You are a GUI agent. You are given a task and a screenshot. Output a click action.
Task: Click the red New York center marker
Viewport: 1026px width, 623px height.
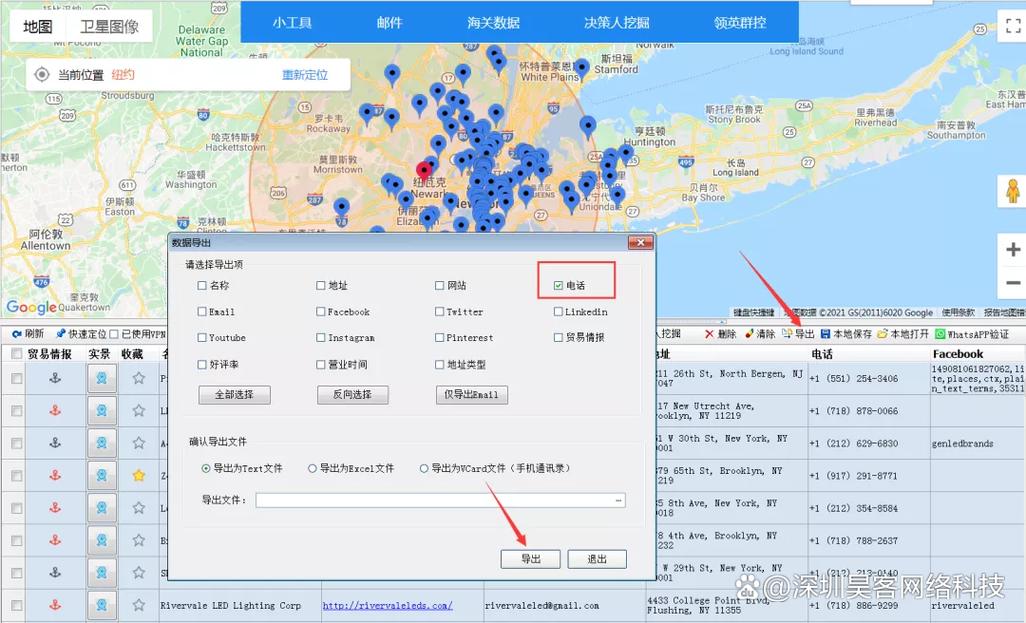pyautogui.click(x=425, y=170)
